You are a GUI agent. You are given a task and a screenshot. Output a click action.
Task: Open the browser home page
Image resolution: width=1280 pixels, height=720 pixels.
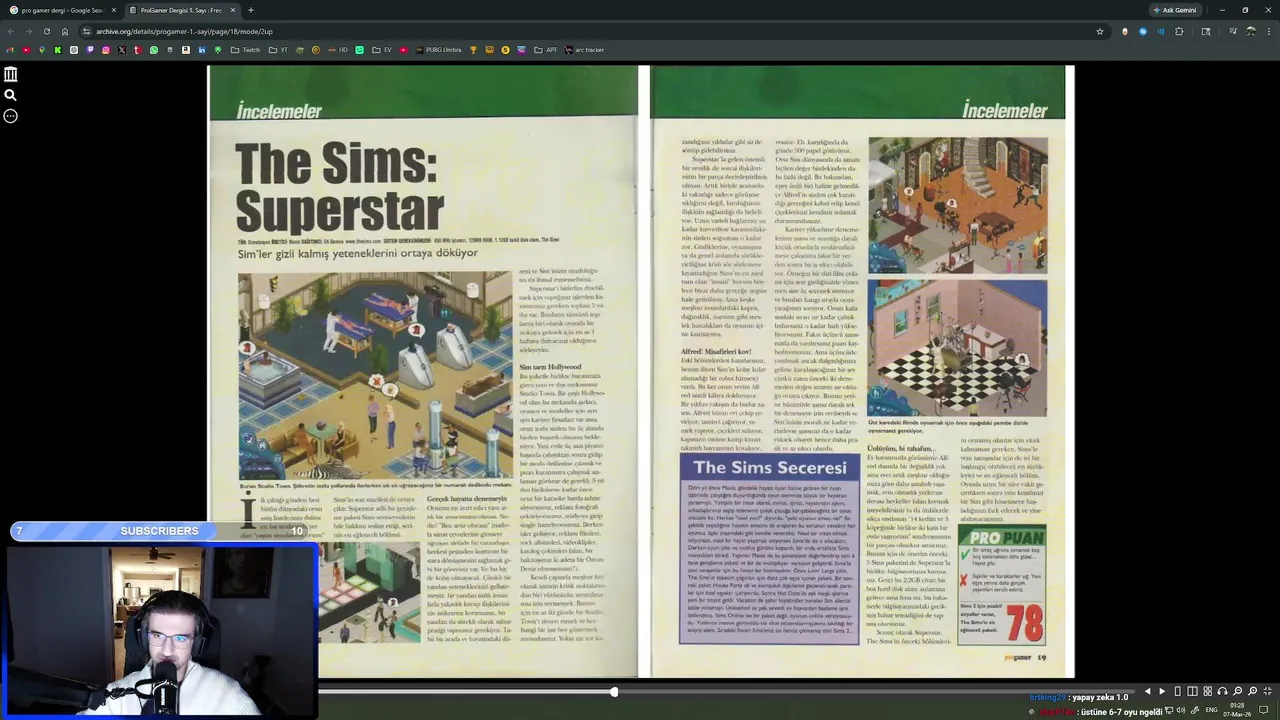click(65, 31)
